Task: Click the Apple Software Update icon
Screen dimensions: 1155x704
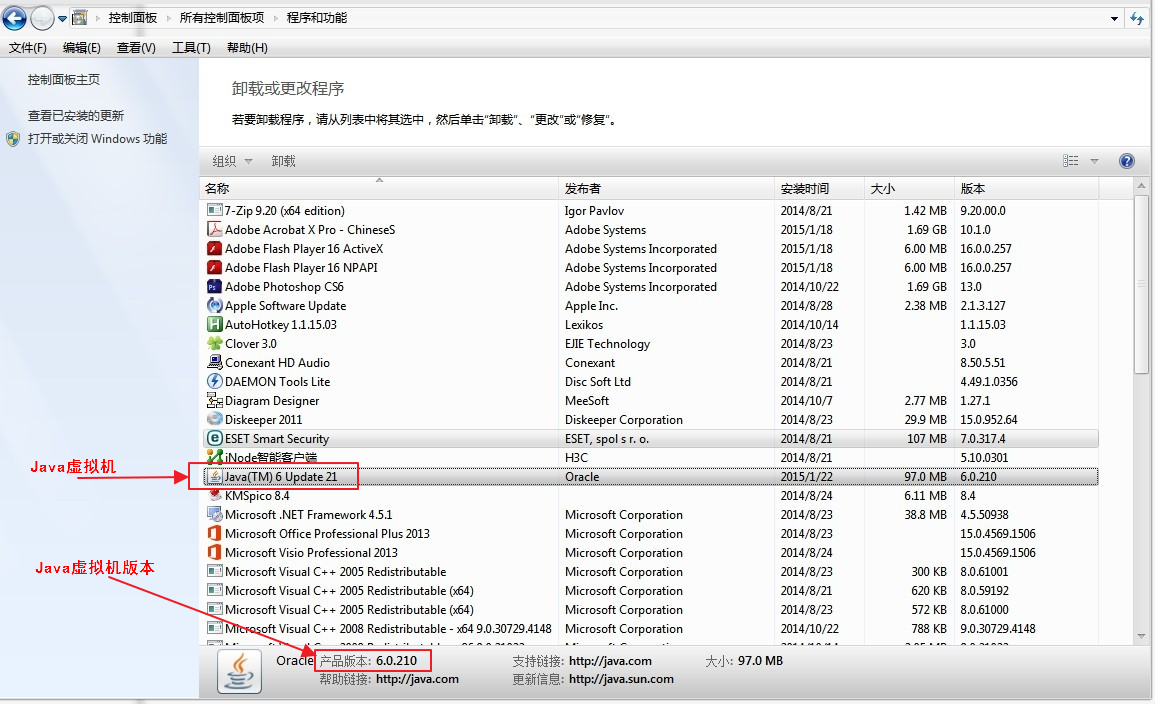Action: coord(214,306)
